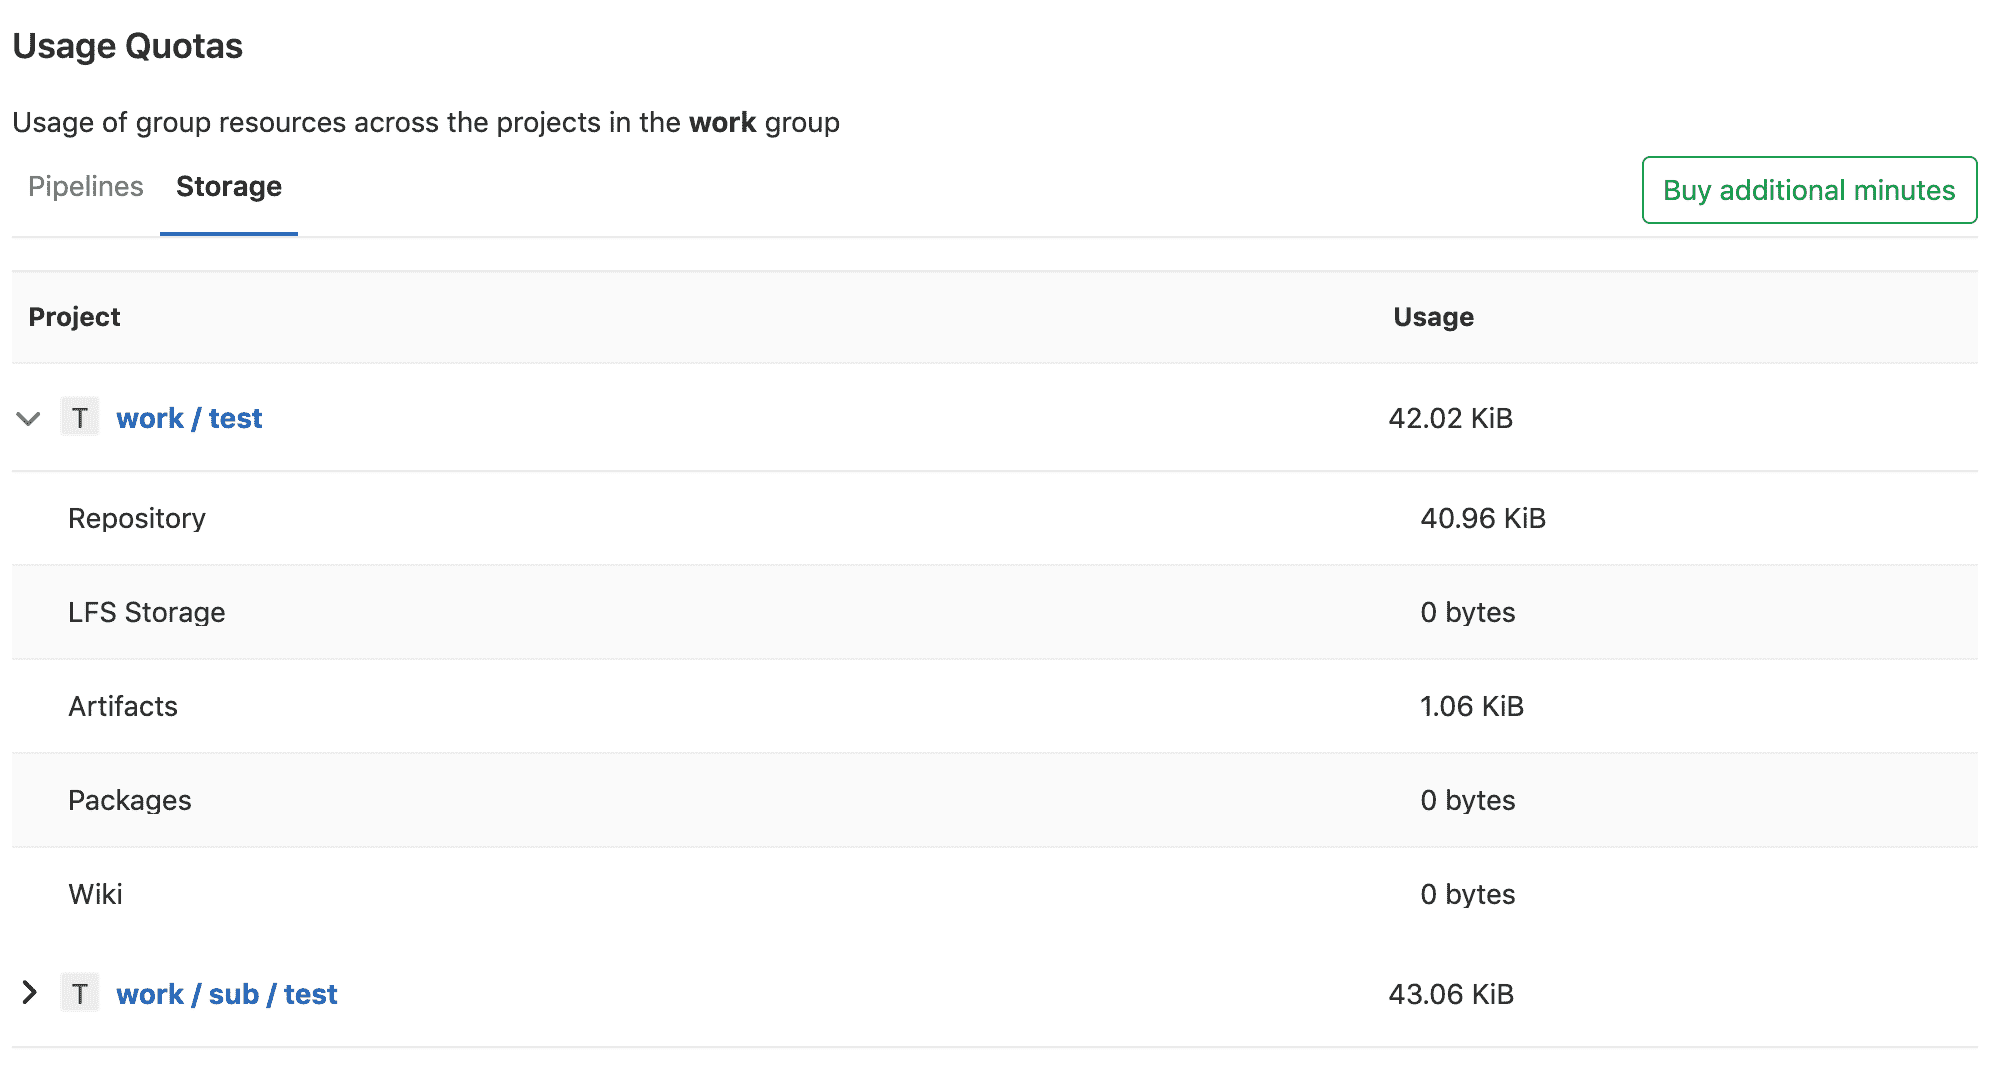Select the Artifacts storage row
Image resolution: width=1994 pixels, height=1082 pixels.
pos(122,706)
